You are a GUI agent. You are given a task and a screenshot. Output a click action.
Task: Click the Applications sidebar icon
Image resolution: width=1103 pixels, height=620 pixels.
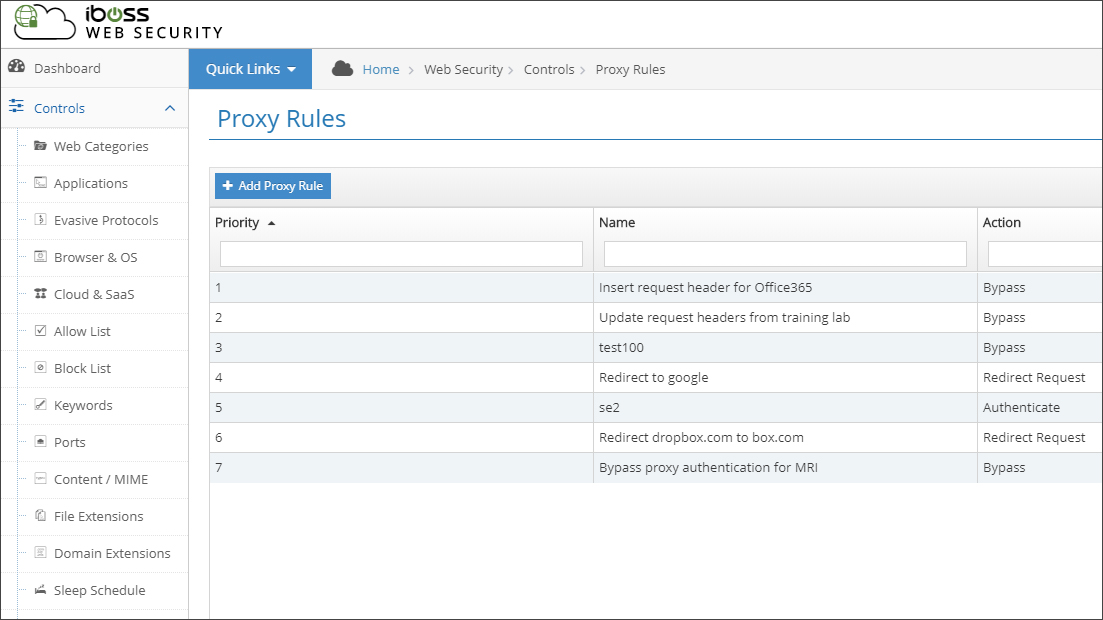(x=41, y=182)
